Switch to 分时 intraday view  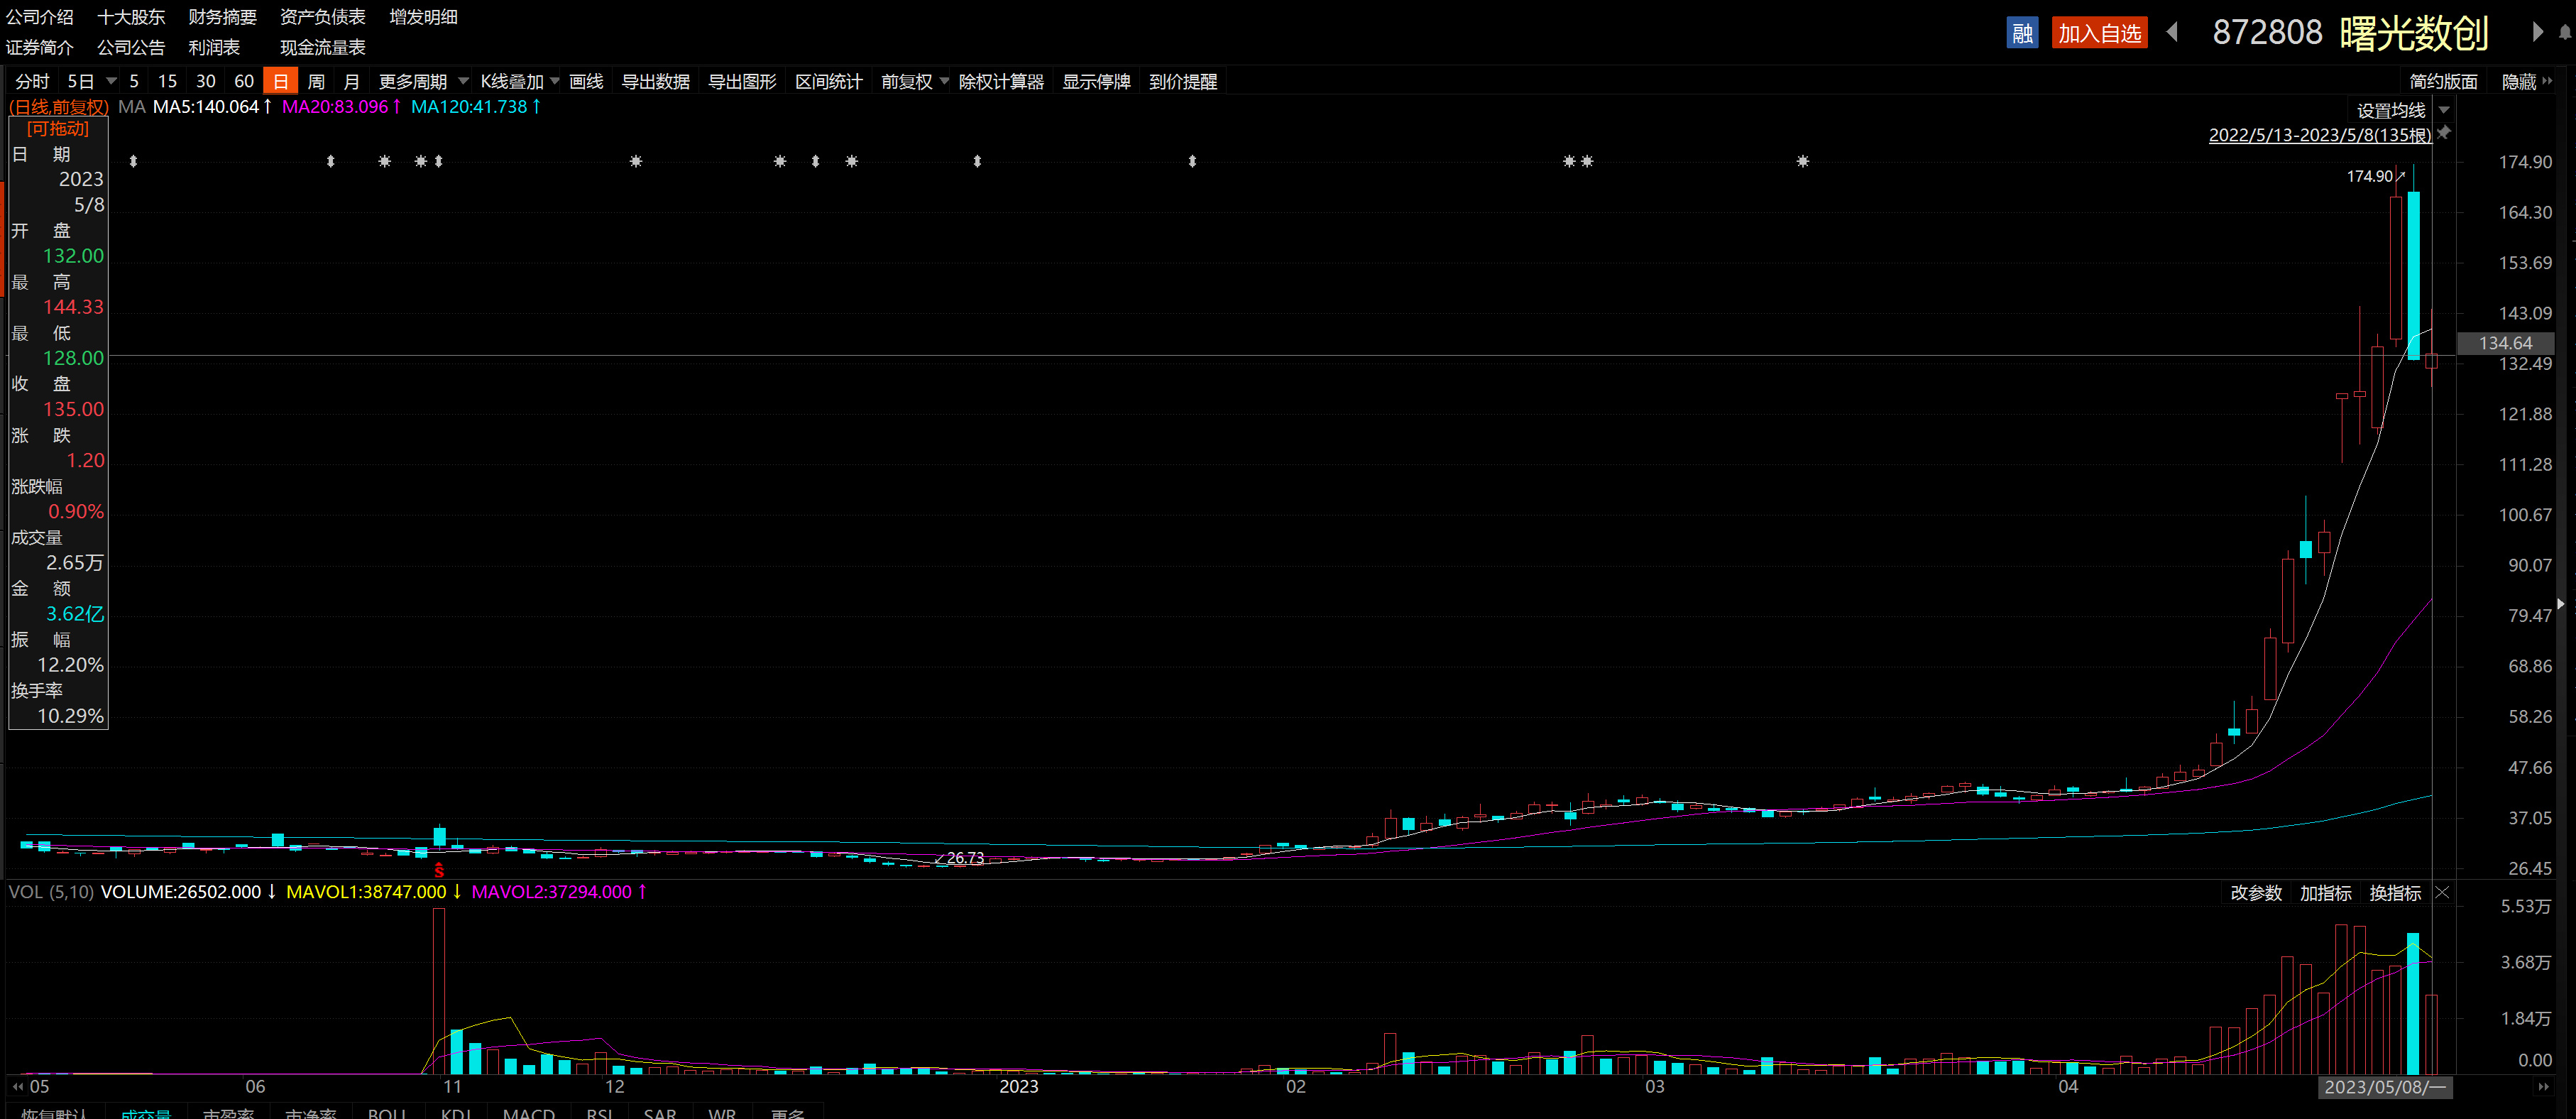point(32,81)
